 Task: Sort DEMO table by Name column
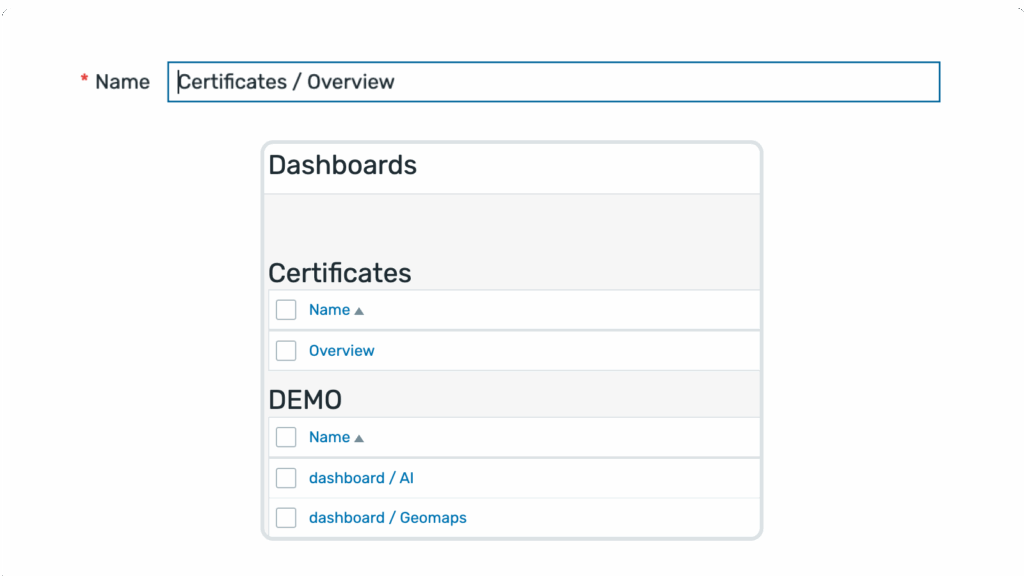pos(329,437)
